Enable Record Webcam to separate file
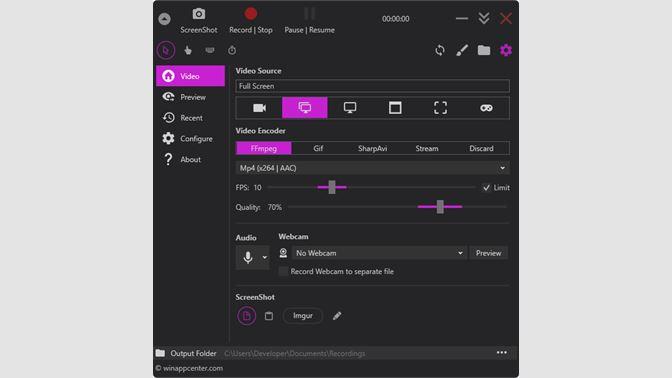The height and width of the screenshot is (378, 672). point(283,271)
